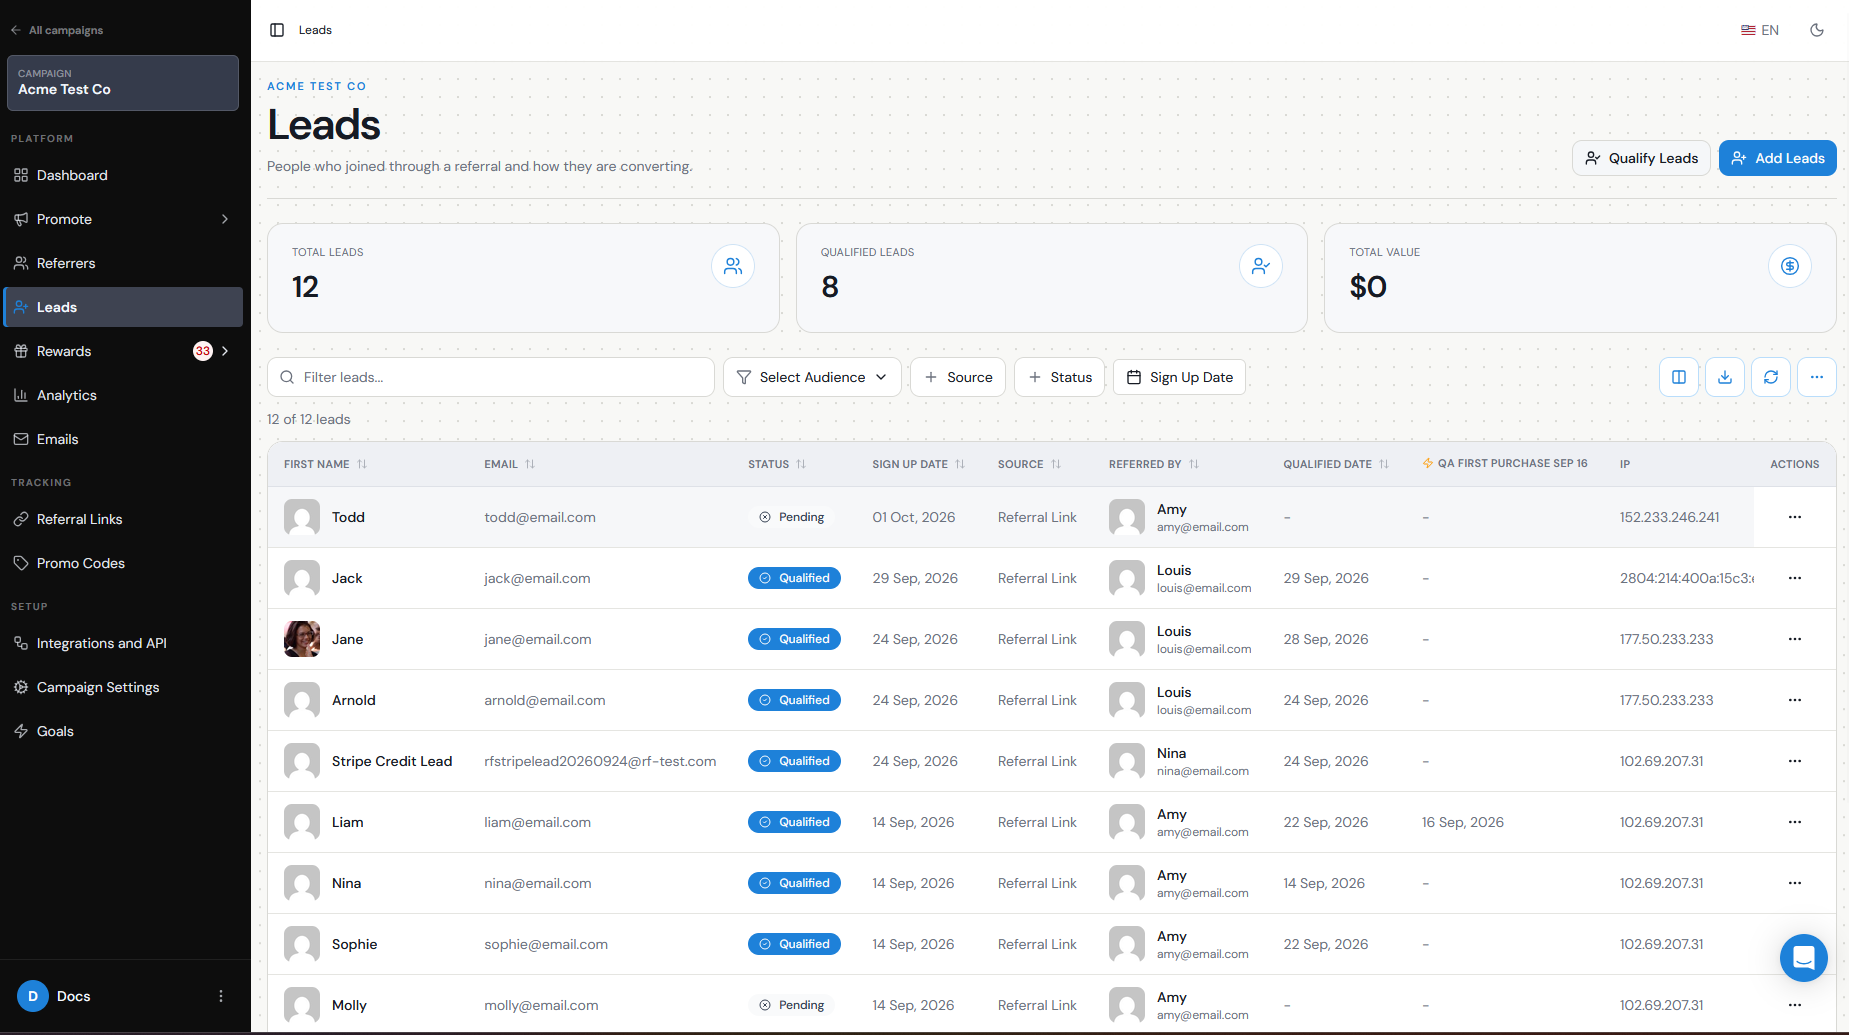Focus the Filter leads search field
The height and width of the screenshot is (1035, 1849).
coord(491,377)
